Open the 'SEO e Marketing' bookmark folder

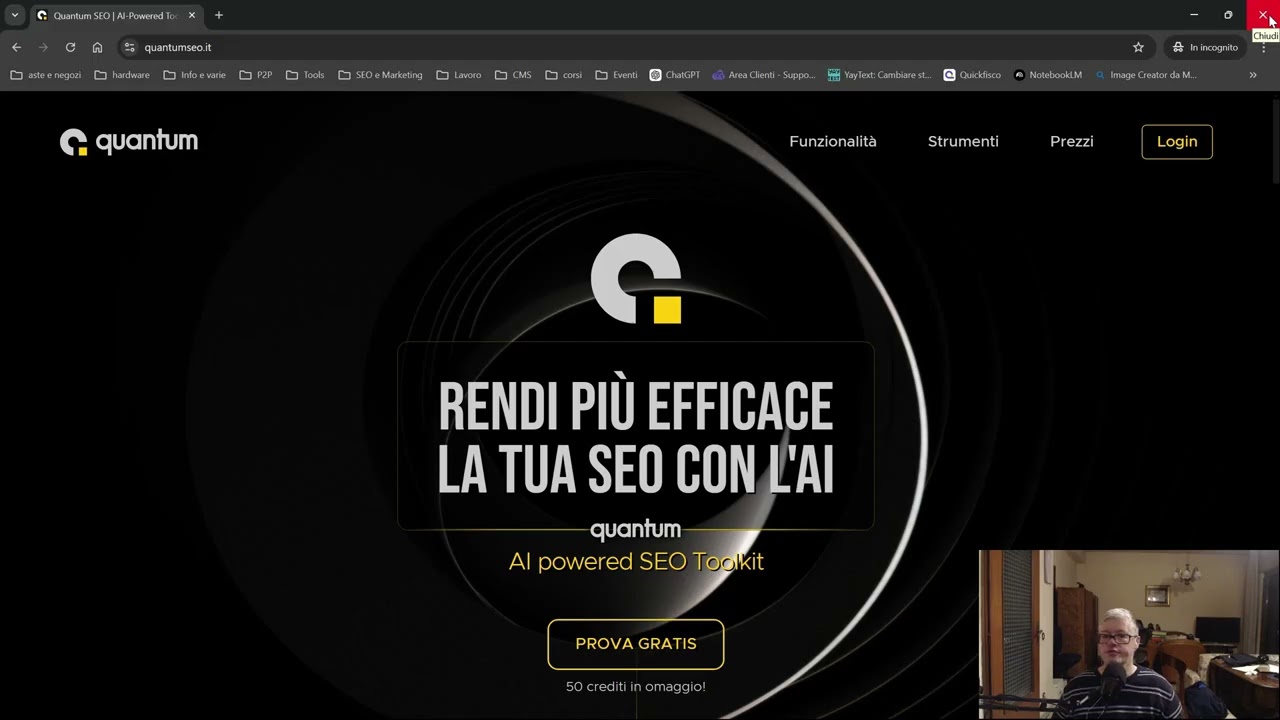[x=380, y=75]
